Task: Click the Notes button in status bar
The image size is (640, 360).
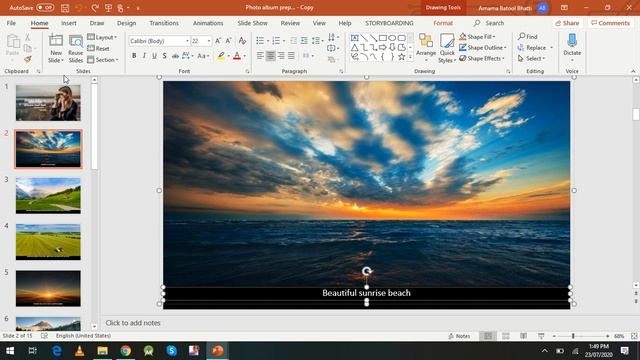Action: pyautogui.click(x=459, y=336)
